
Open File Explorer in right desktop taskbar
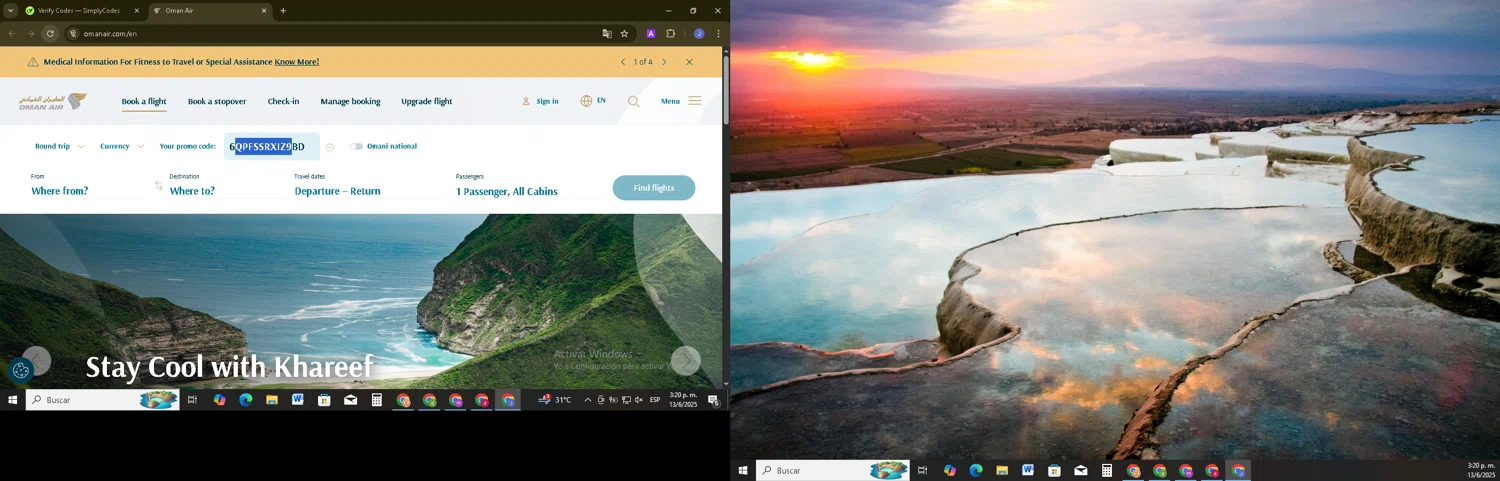point(1002,471)
